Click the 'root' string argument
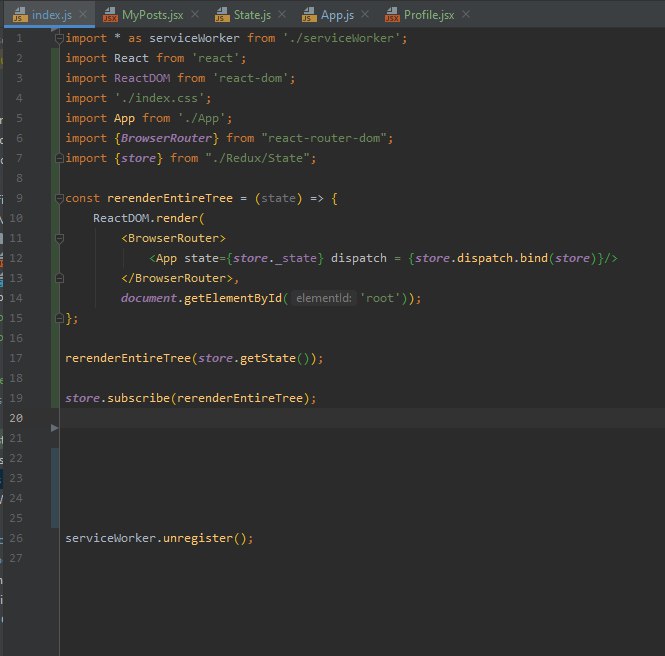This screenshot has width=665, height=656. 381,298
